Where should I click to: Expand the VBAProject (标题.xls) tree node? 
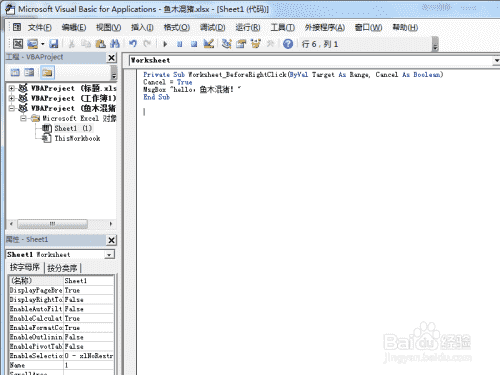(x=12, y=88)
